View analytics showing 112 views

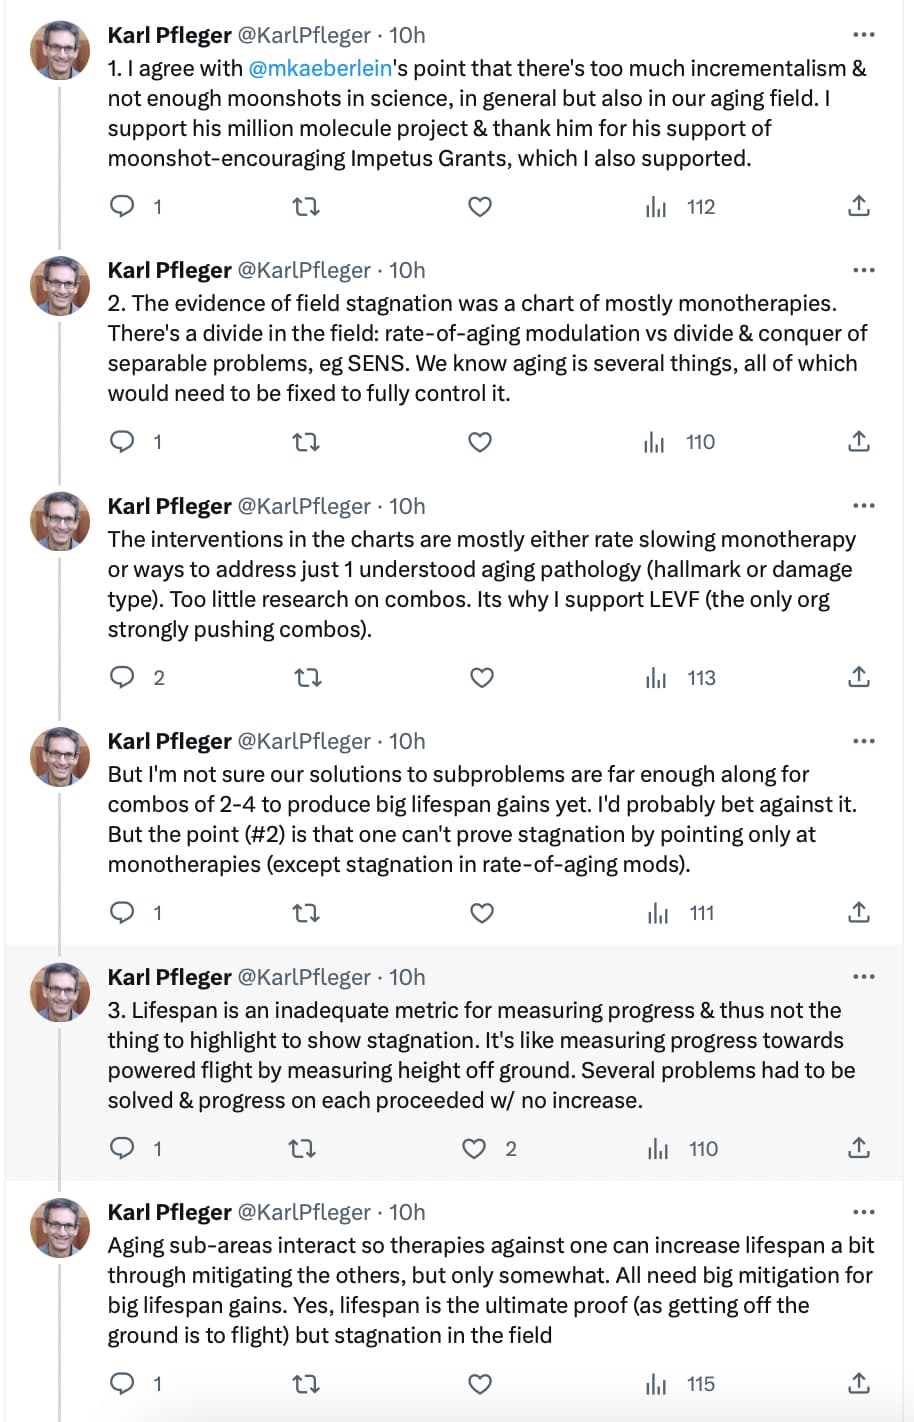680,207
